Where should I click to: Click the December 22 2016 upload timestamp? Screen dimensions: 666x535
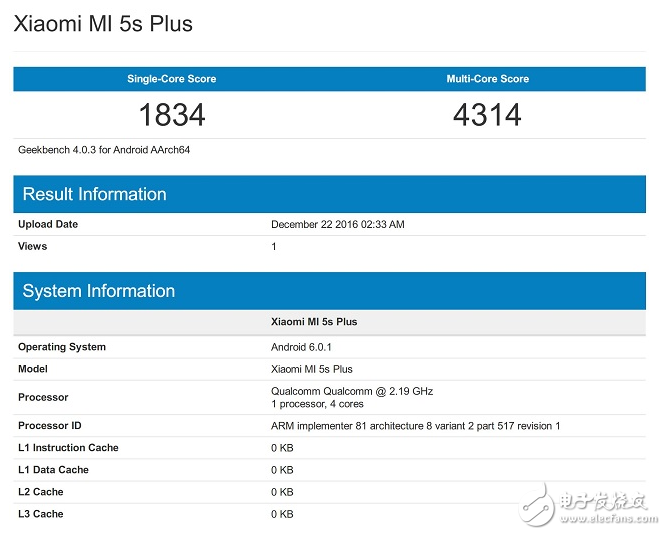(338, 225)
